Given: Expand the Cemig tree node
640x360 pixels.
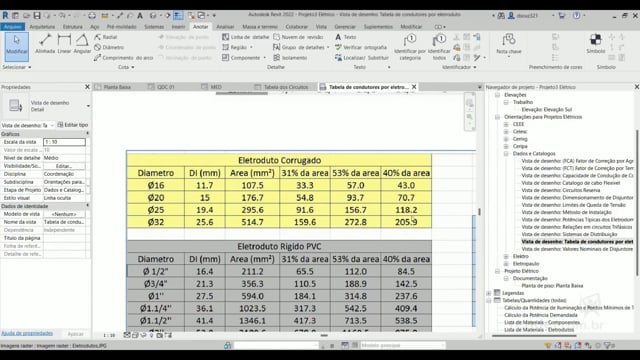Looking at the screenshot, I should point(506,139).
